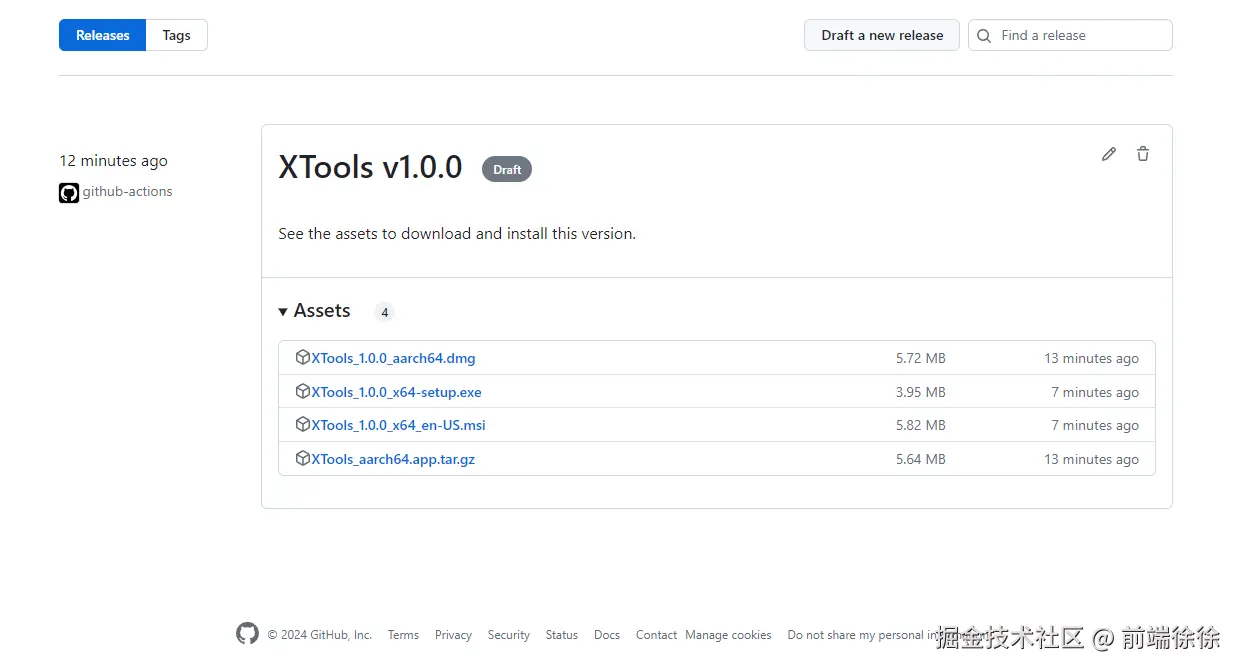Open the Privacy footer link
This screenshot has width=1240, height=671.
453,635
